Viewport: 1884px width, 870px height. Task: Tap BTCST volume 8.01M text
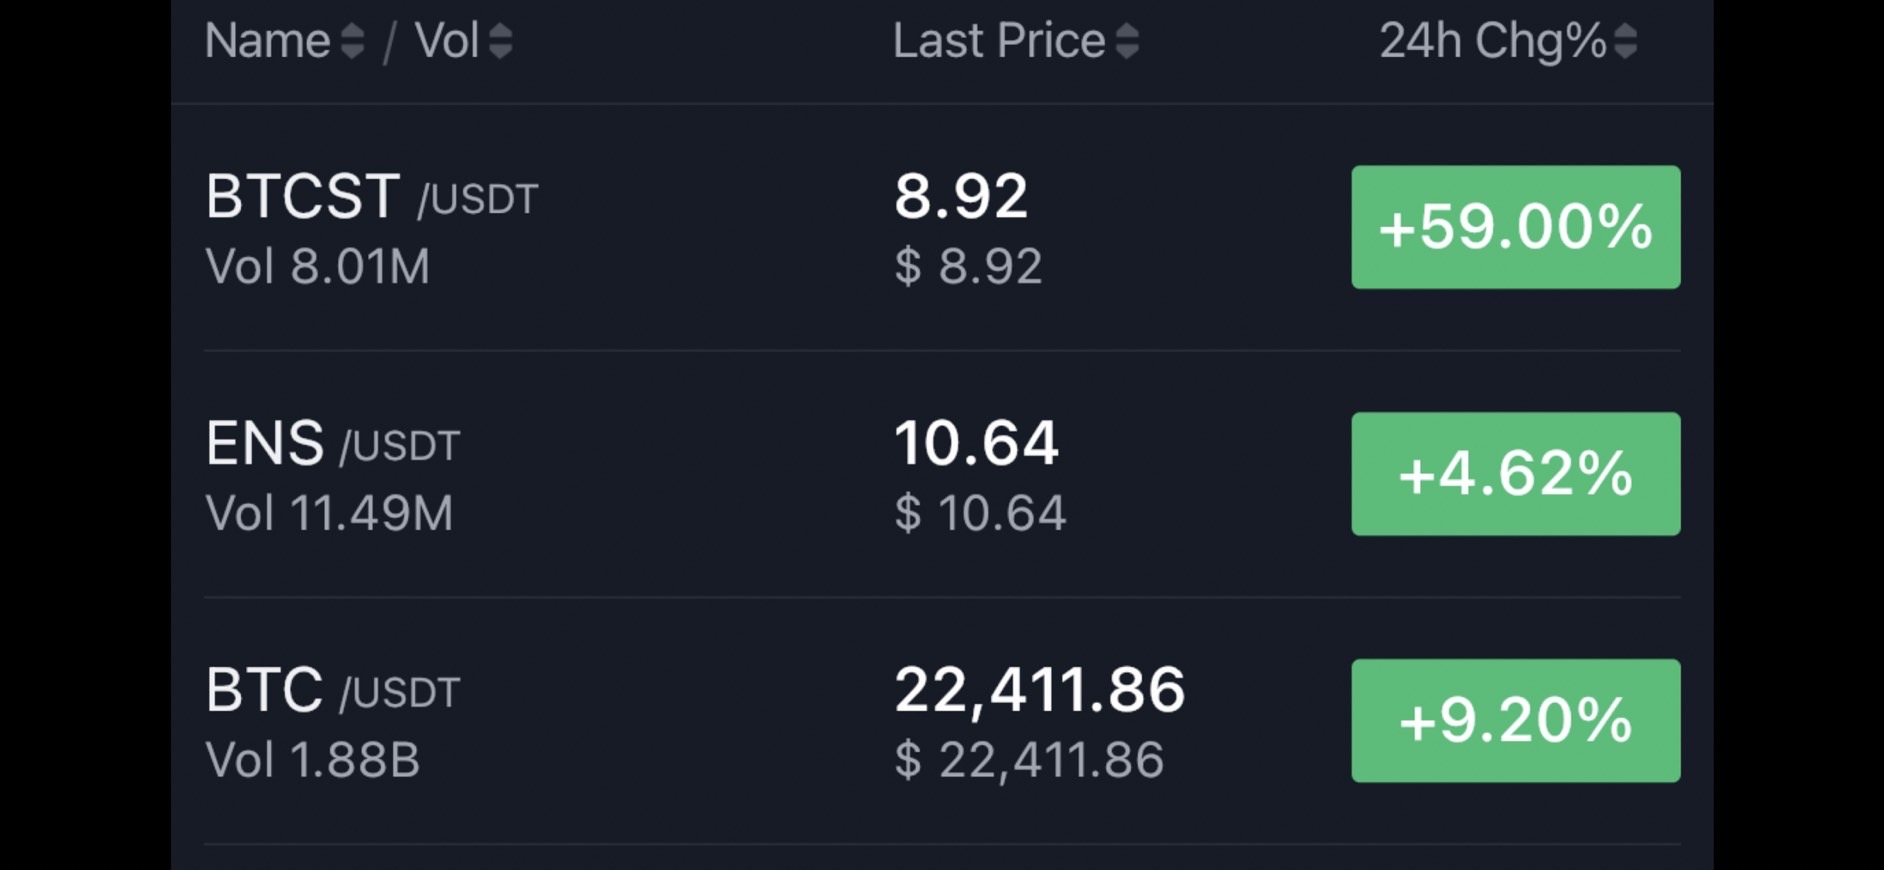(x=317, y=267)
